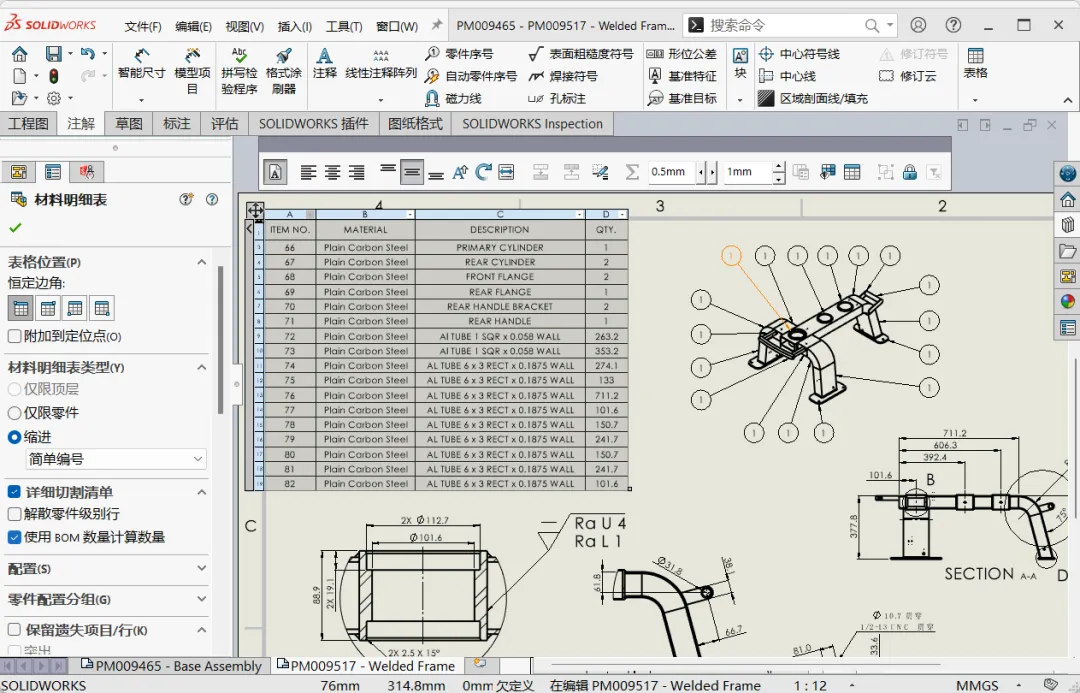Toggle Detailed cut list checkbox
The height and width of the screenshot is (693, 1080).
pyautogui.click(x=14, y=492)
